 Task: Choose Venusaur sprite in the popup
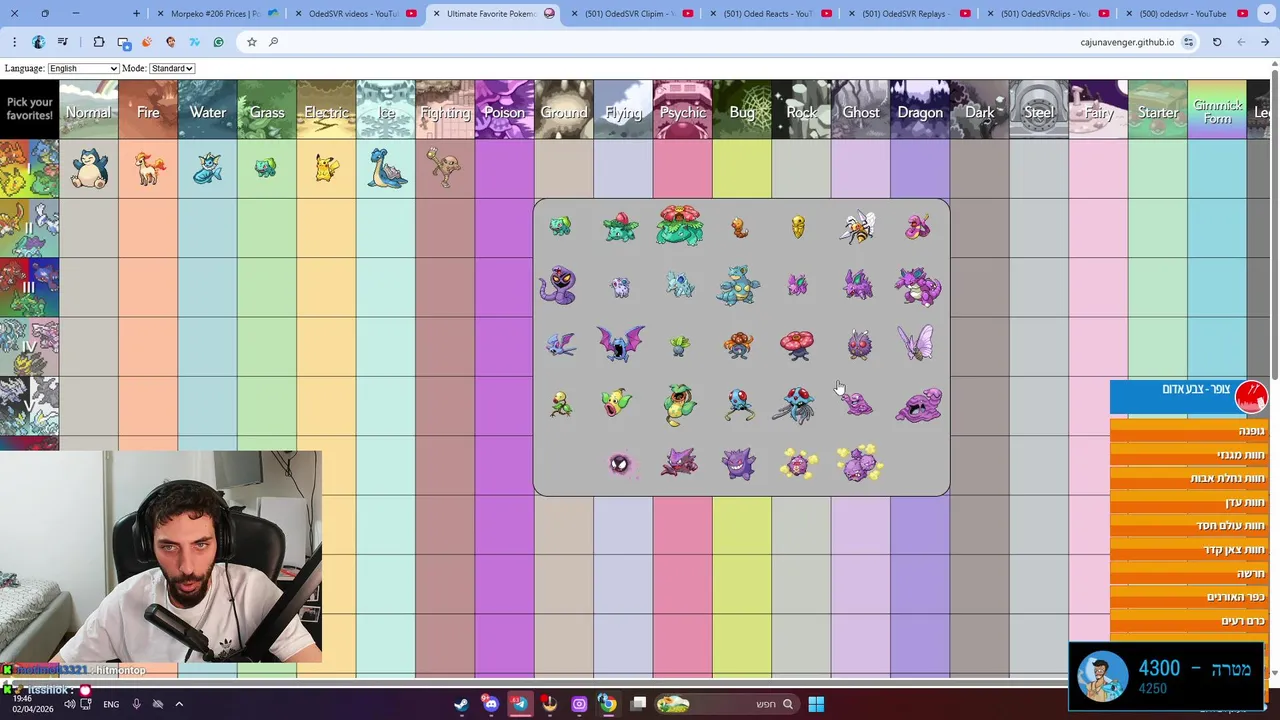tap(679, 225)
